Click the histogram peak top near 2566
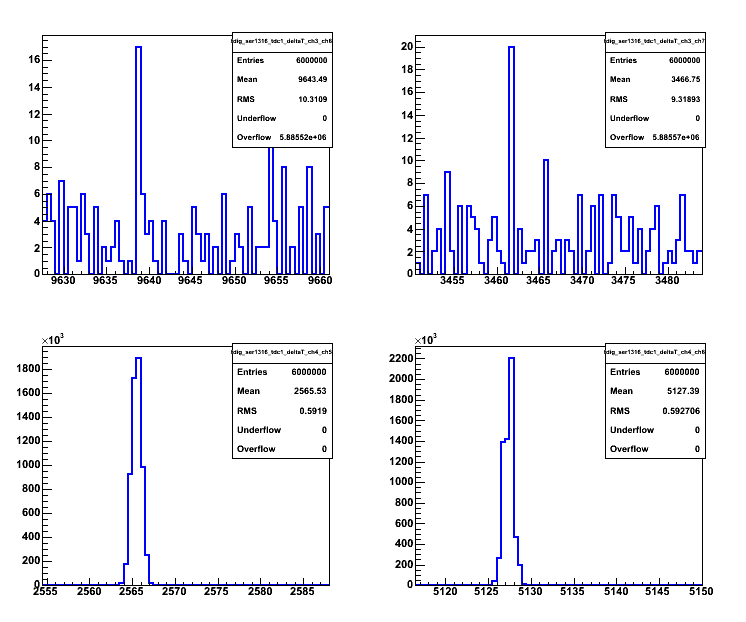The image size is (746, 622). click(138, 358)
